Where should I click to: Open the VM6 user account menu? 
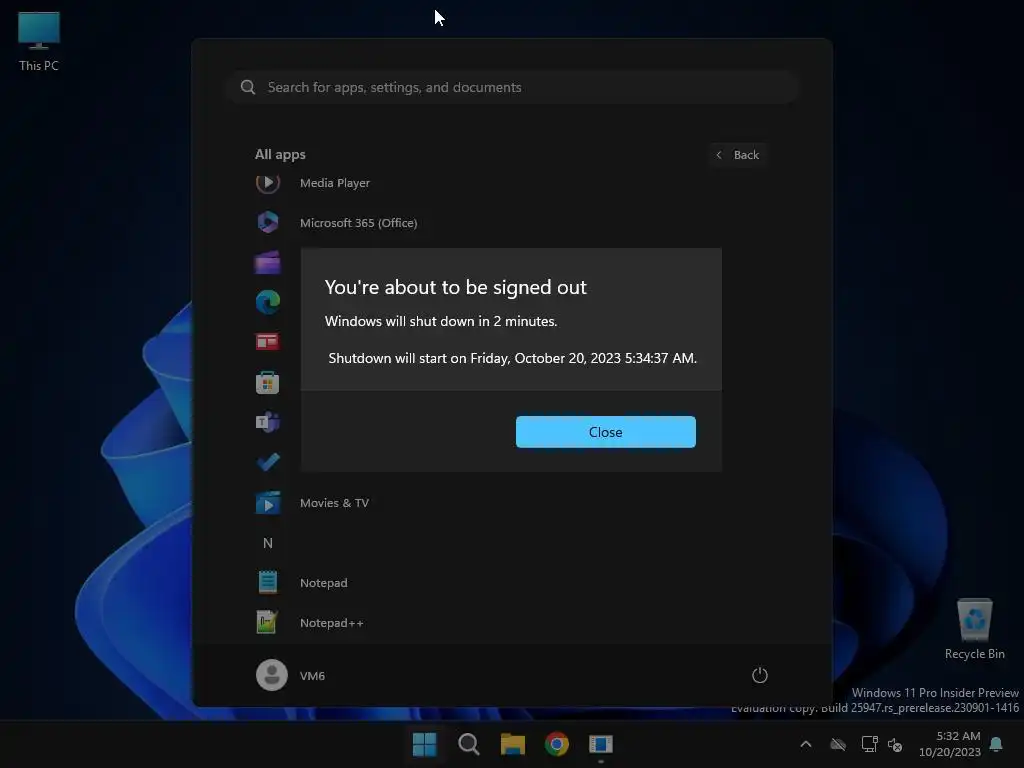click(x=291, y=675)
